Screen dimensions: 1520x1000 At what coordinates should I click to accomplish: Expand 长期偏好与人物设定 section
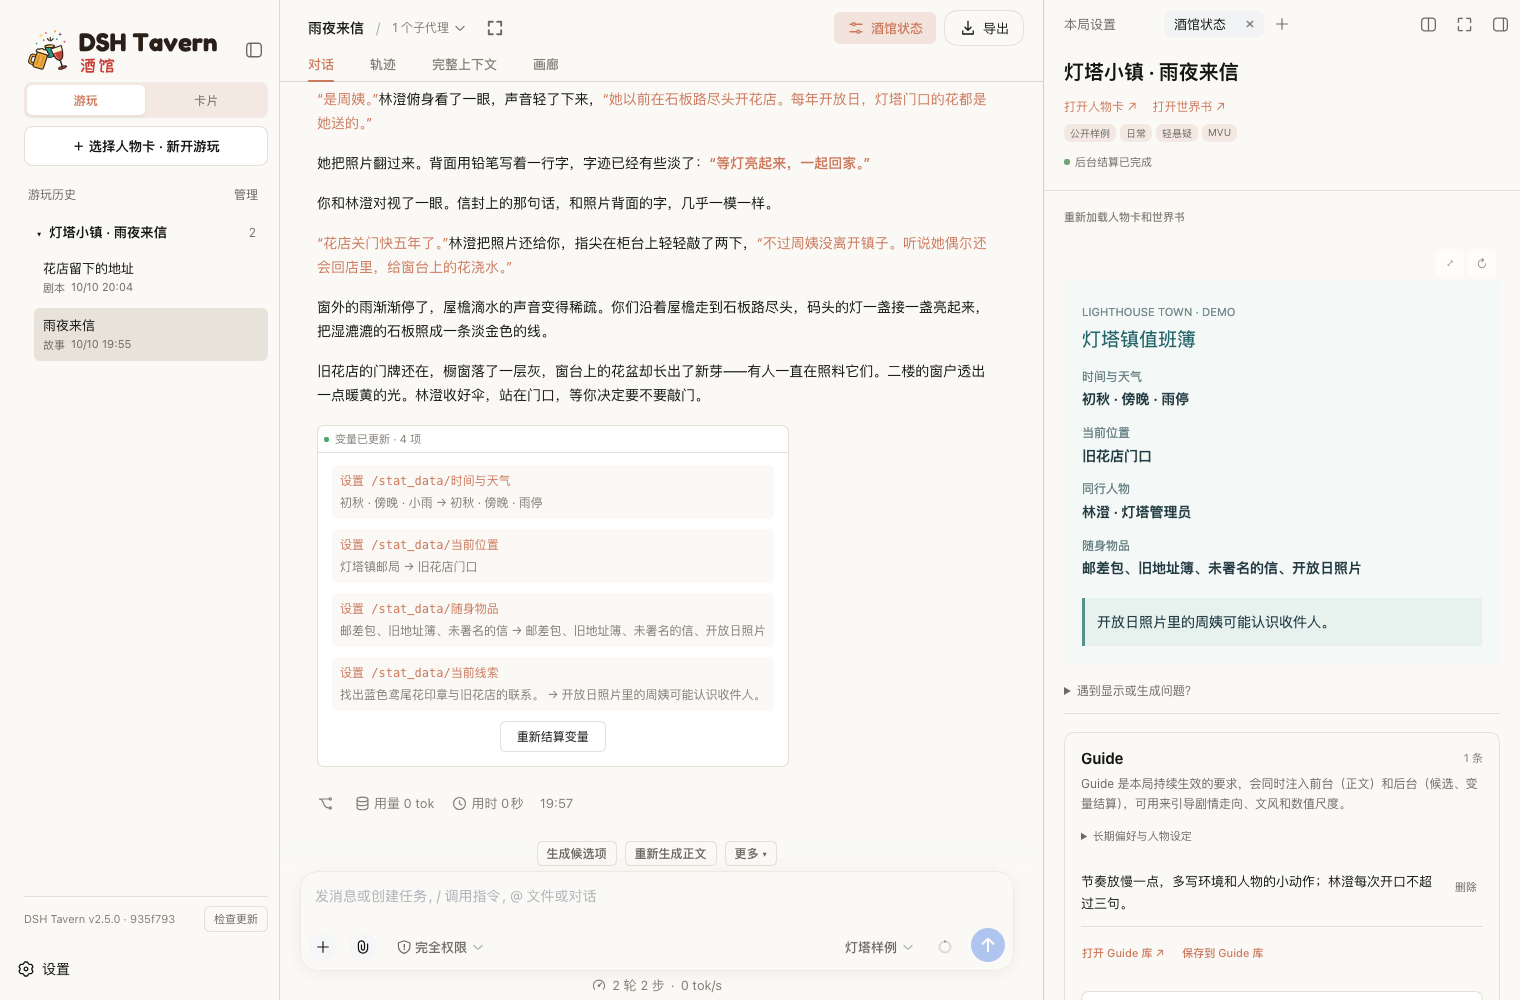pyautogui.click(x=1137, y=836)
